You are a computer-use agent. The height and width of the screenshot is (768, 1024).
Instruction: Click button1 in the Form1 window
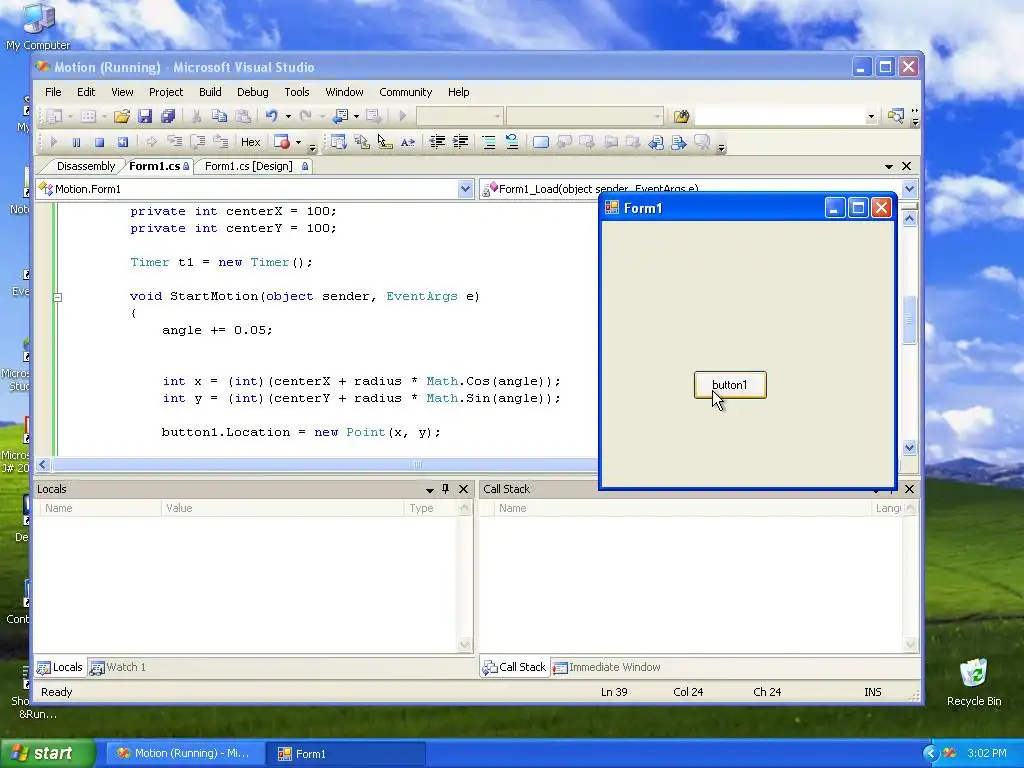[x=730, y=385]
